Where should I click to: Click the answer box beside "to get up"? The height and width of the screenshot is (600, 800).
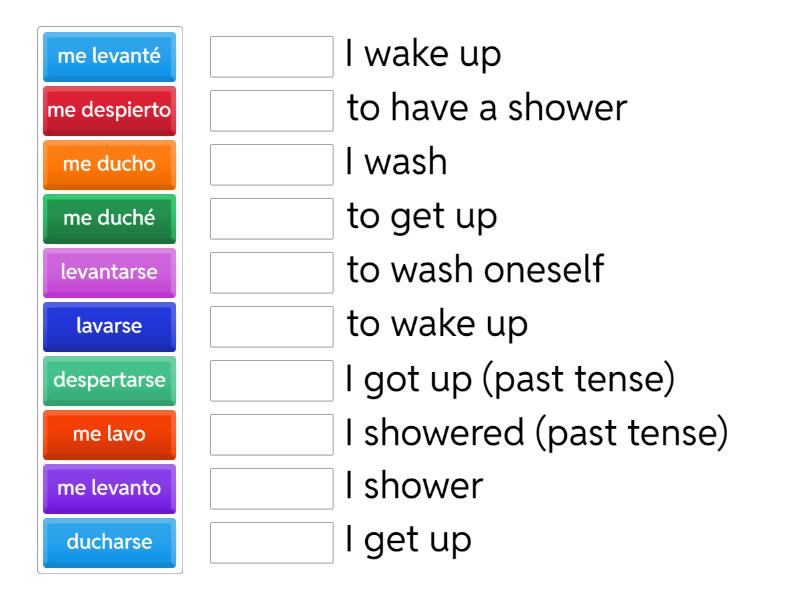[x=272, y=219]
